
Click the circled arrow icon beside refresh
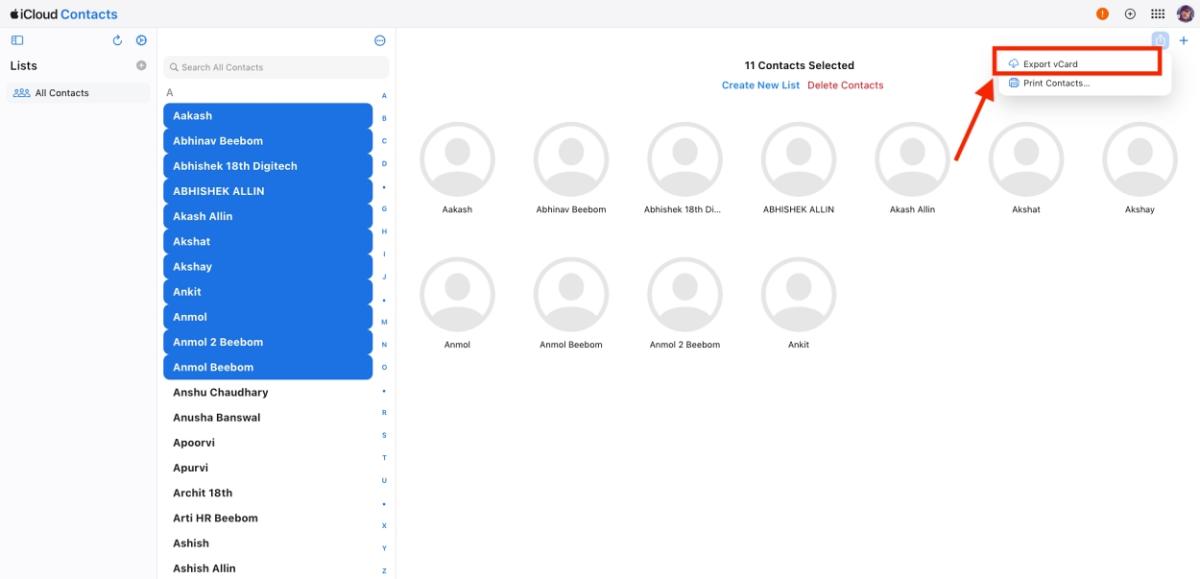[x=141, y=40]
